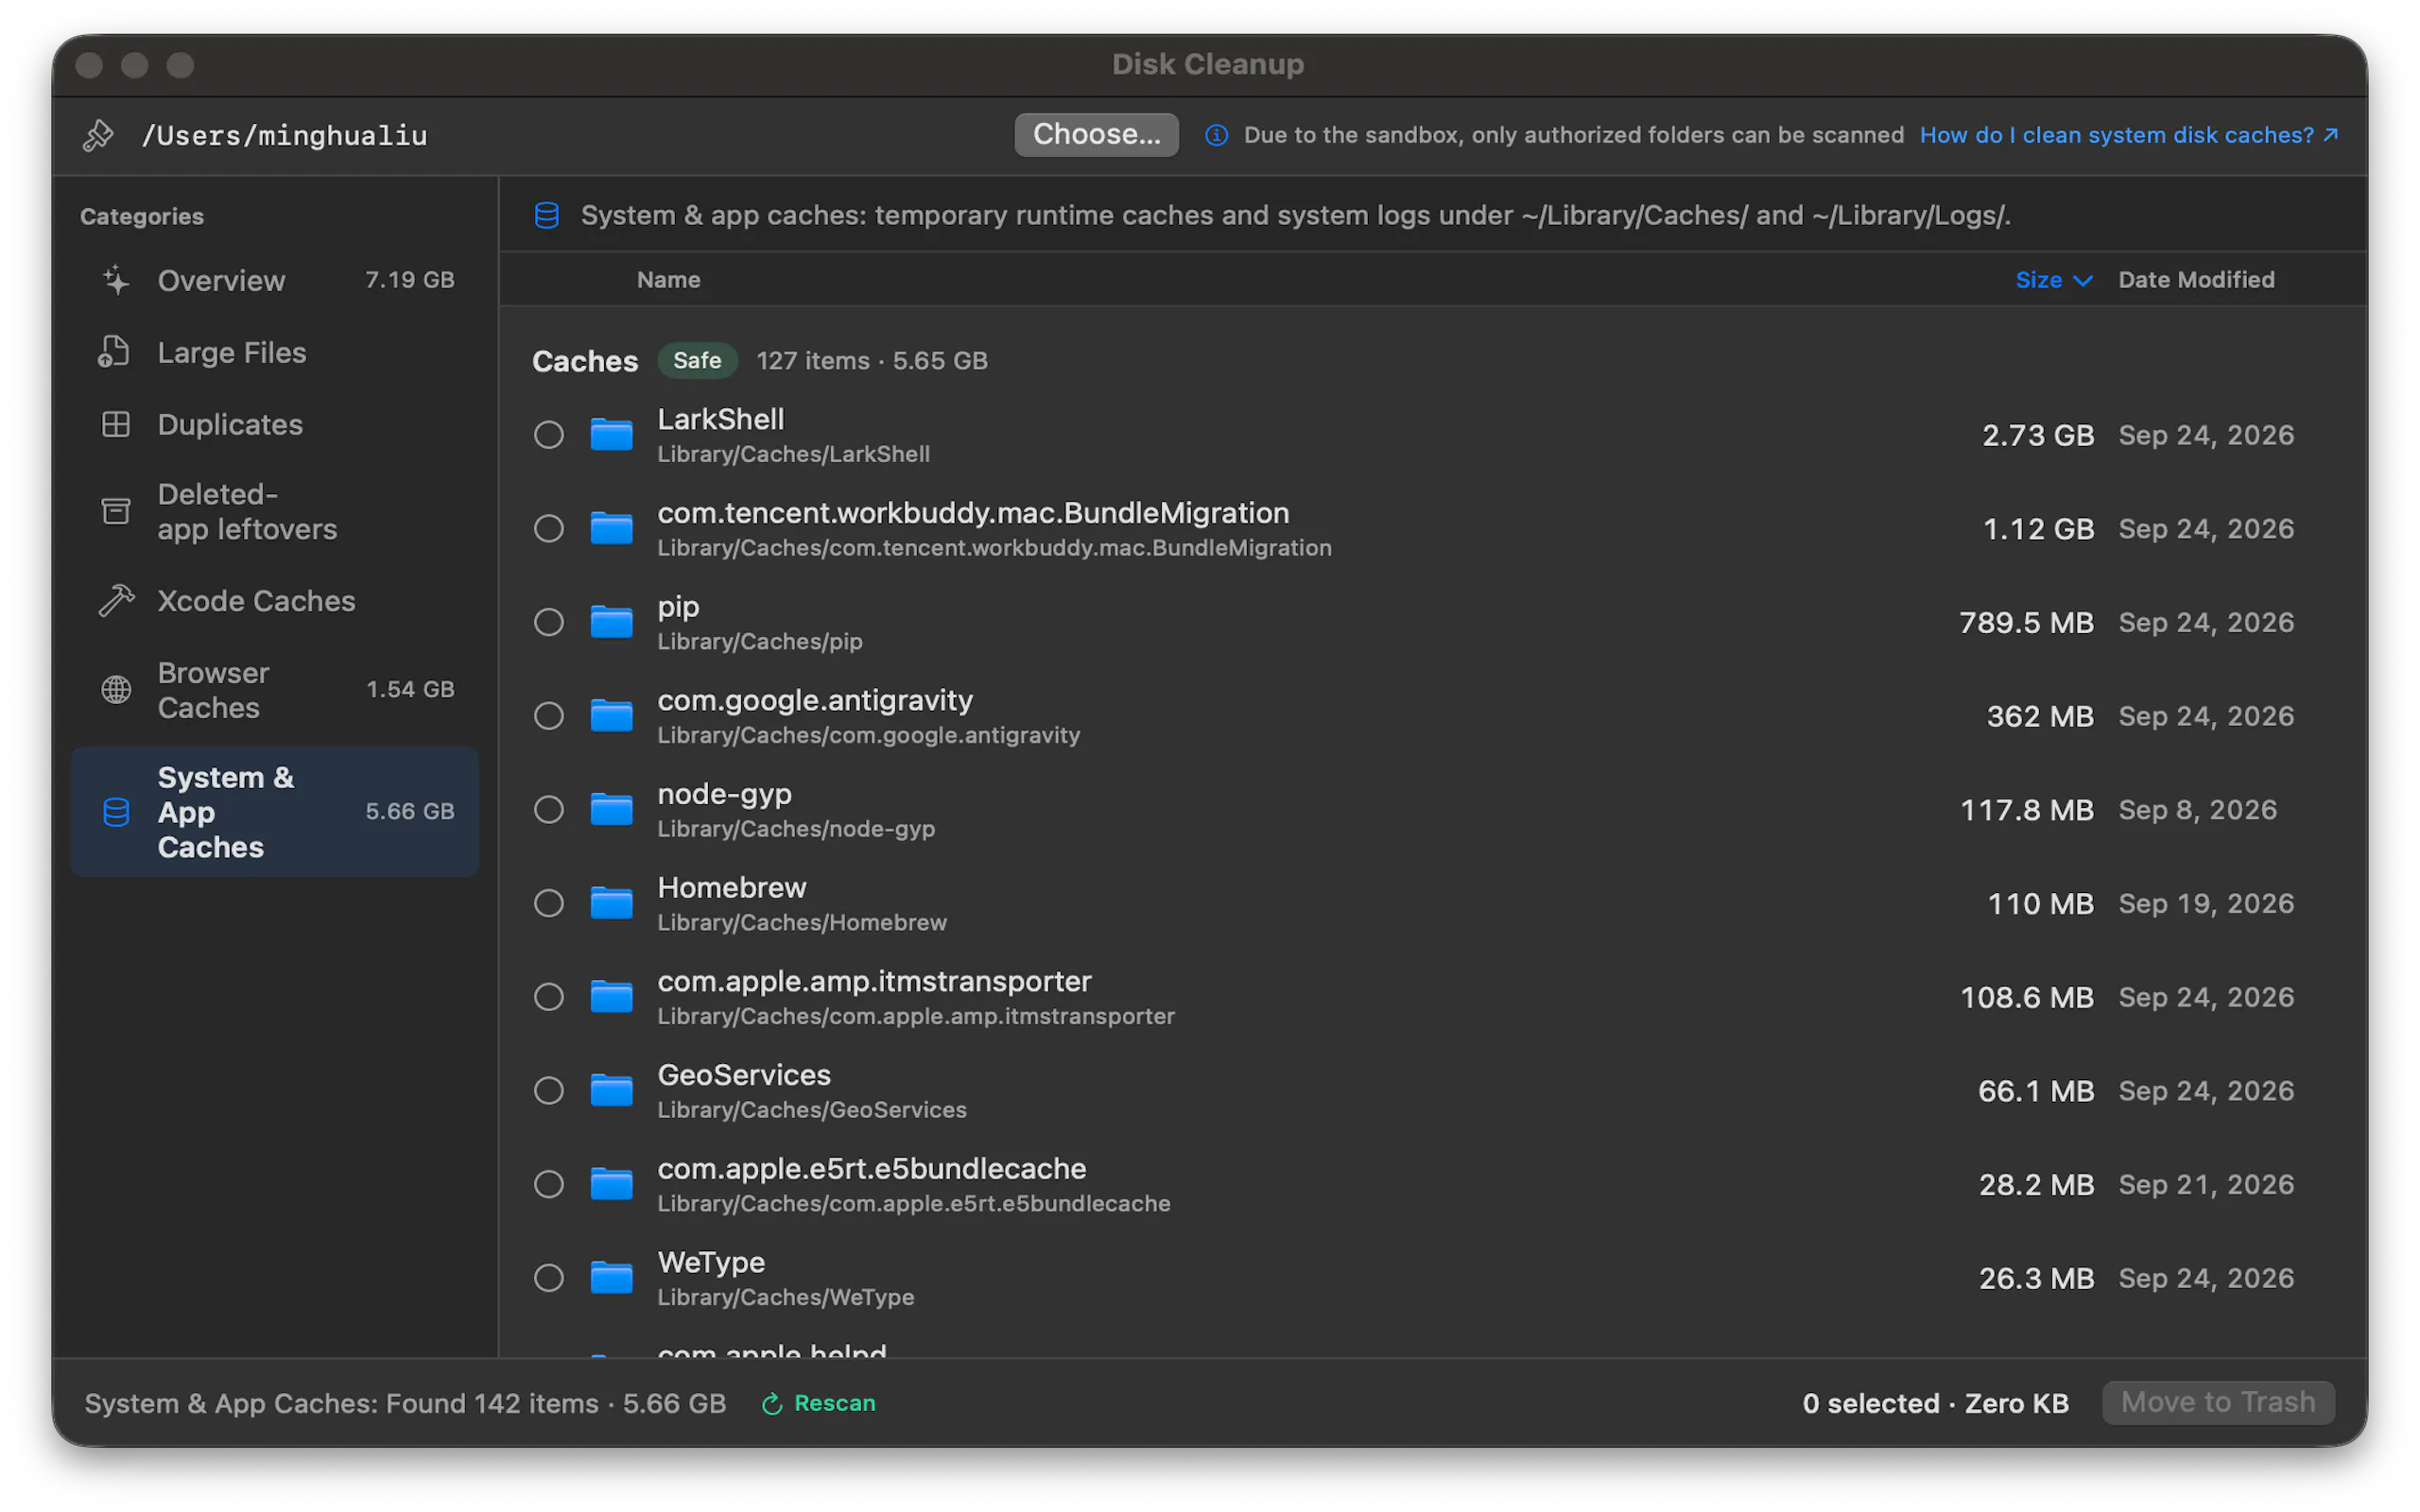This screenshot has height=1512, width=2420.
Task: Select the com.apple.e5rt.e5bundlecache circle
Action: click(548, 1184)
